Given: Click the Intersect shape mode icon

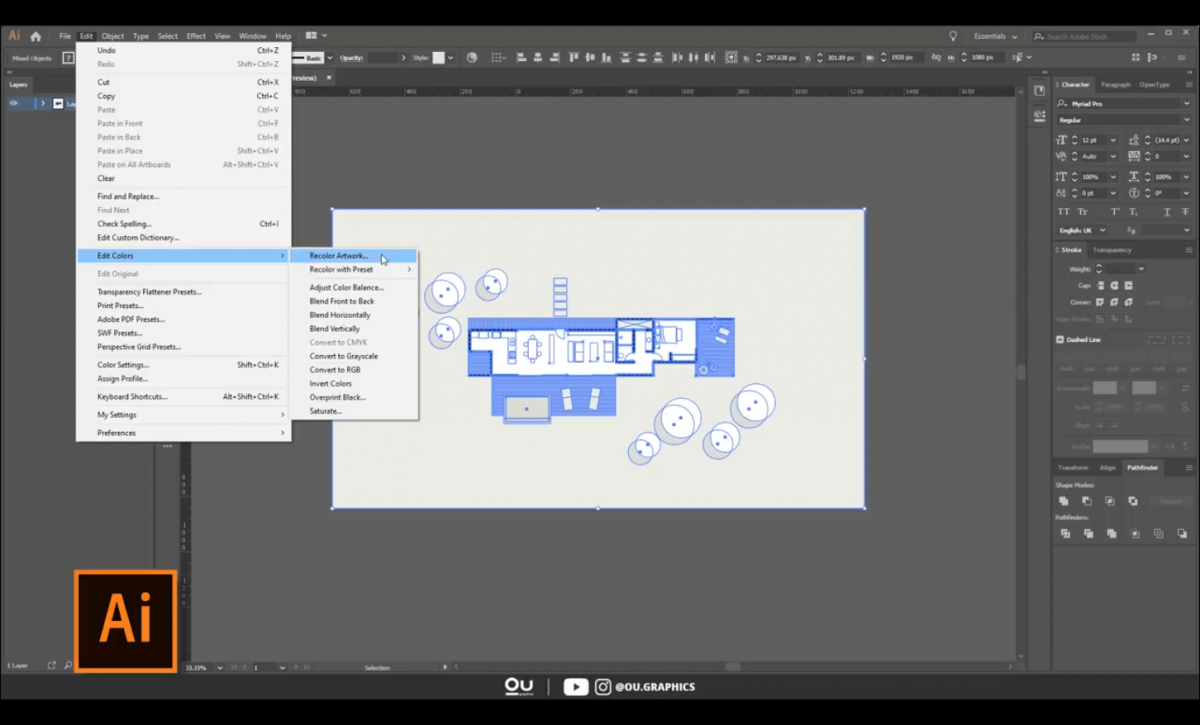Looking at the screenshot, I should tap(1110, 501).
